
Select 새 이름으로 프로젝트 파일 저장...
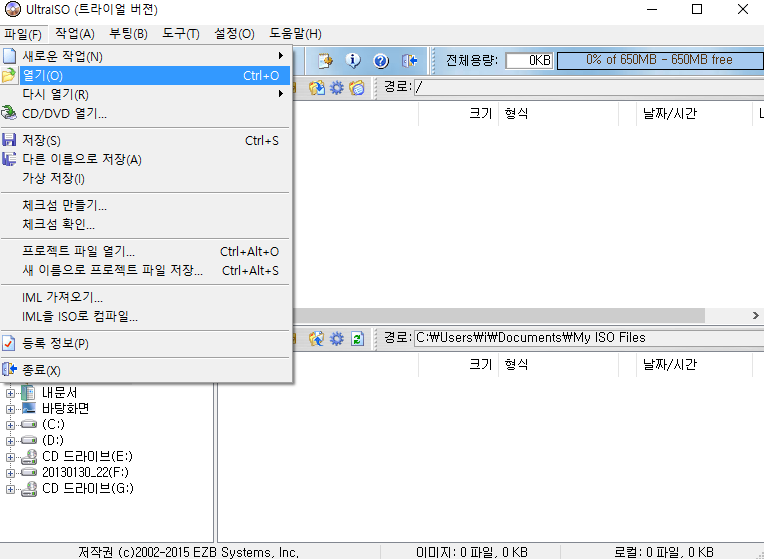[146, 270]
